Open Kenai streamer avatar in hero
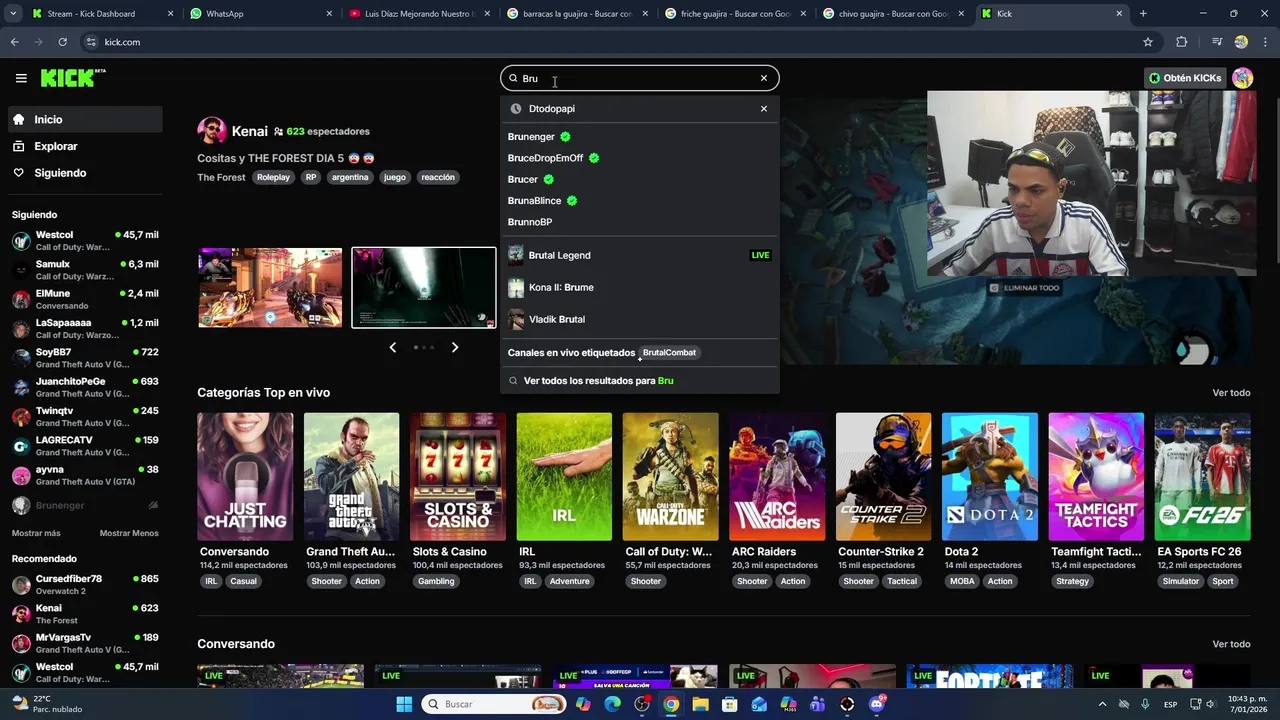Viewport: 1280px width, 720px height. pyautogui.click(x=211, y=131)
